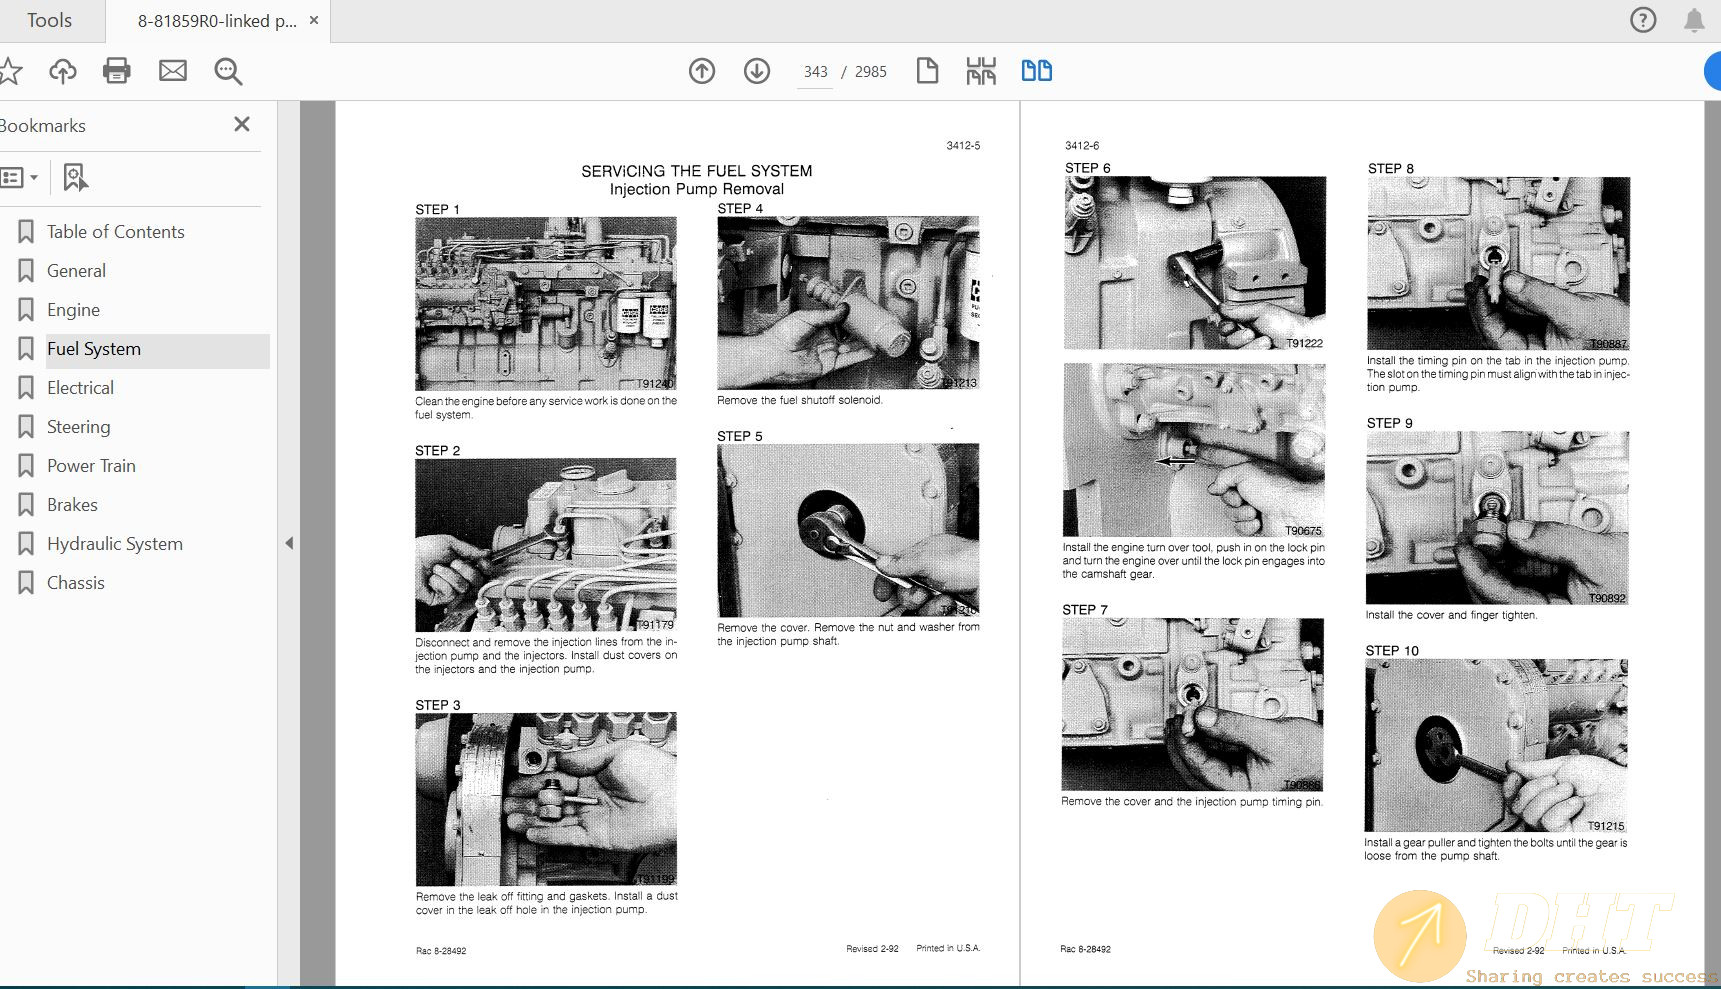Select the 8-81859R0-linked document tab
Viewport: 1721px width, 989px height.
pos(217,21)
